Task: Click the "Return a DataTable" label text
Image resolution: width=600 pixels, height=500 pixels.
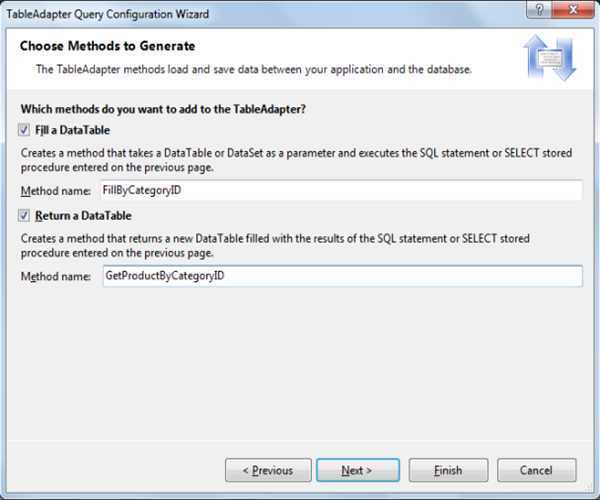Action: pyautogui.click(x=83, y=215)
